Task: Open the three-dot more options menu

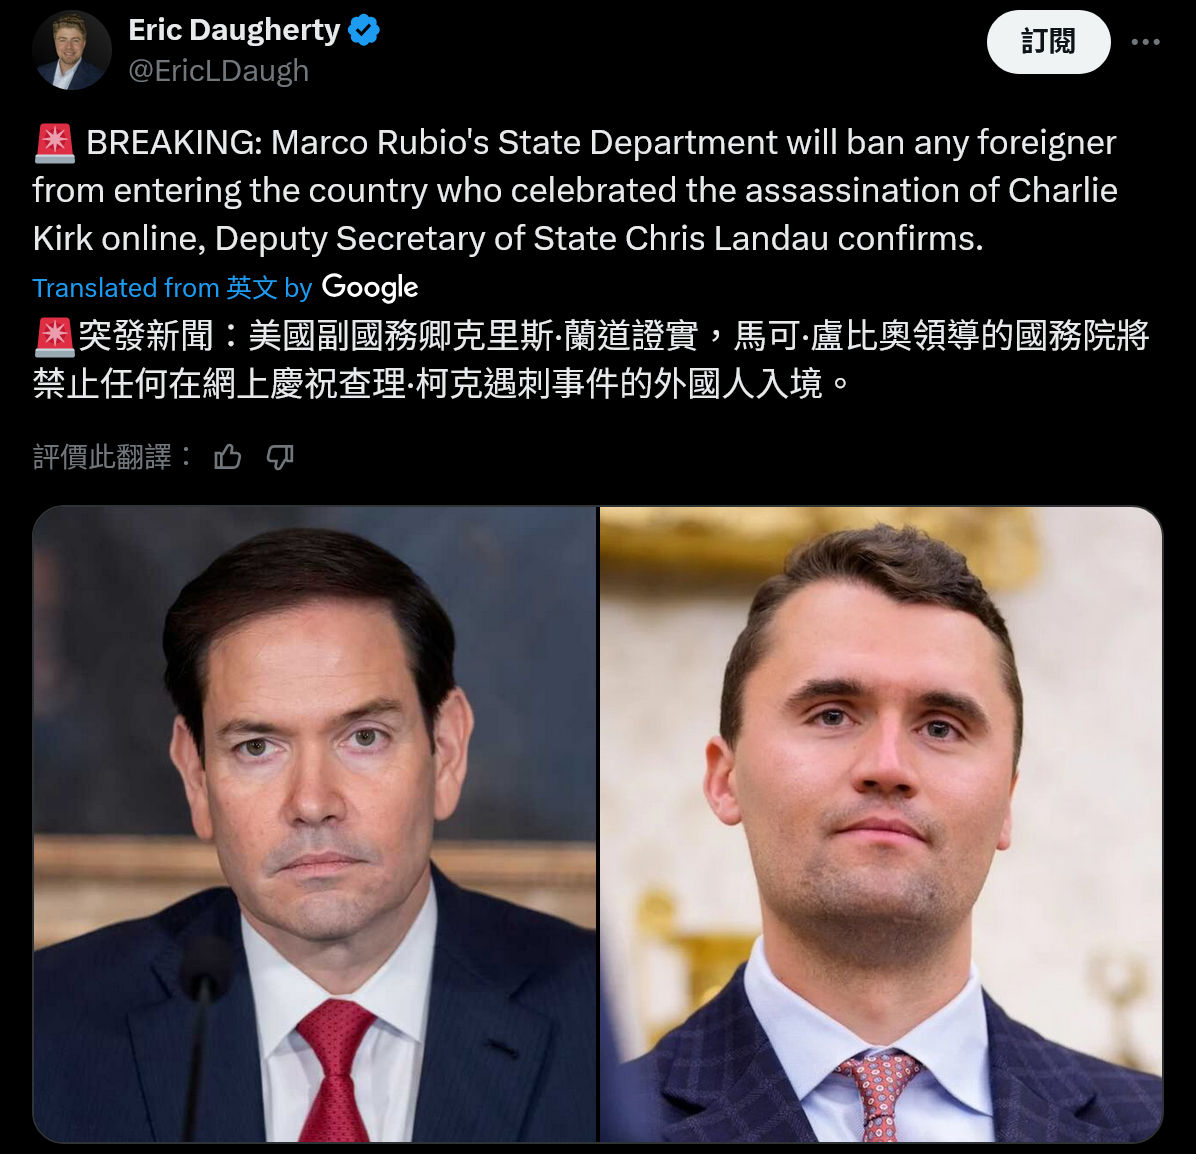Action: [x=1146, y=42]
